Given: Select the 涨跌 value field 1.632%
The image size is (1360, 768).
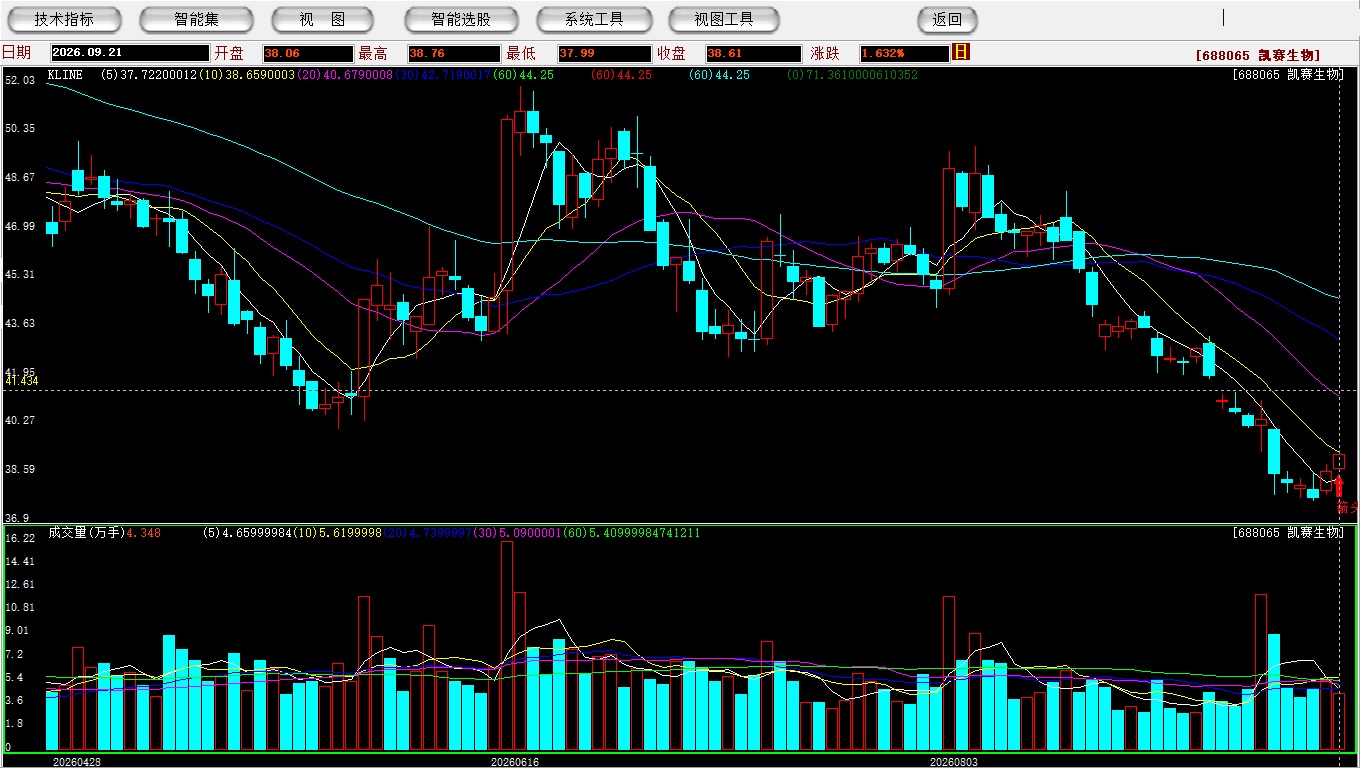Looking at the screenshot, I should pyautogui.click(x=903, y=53).
